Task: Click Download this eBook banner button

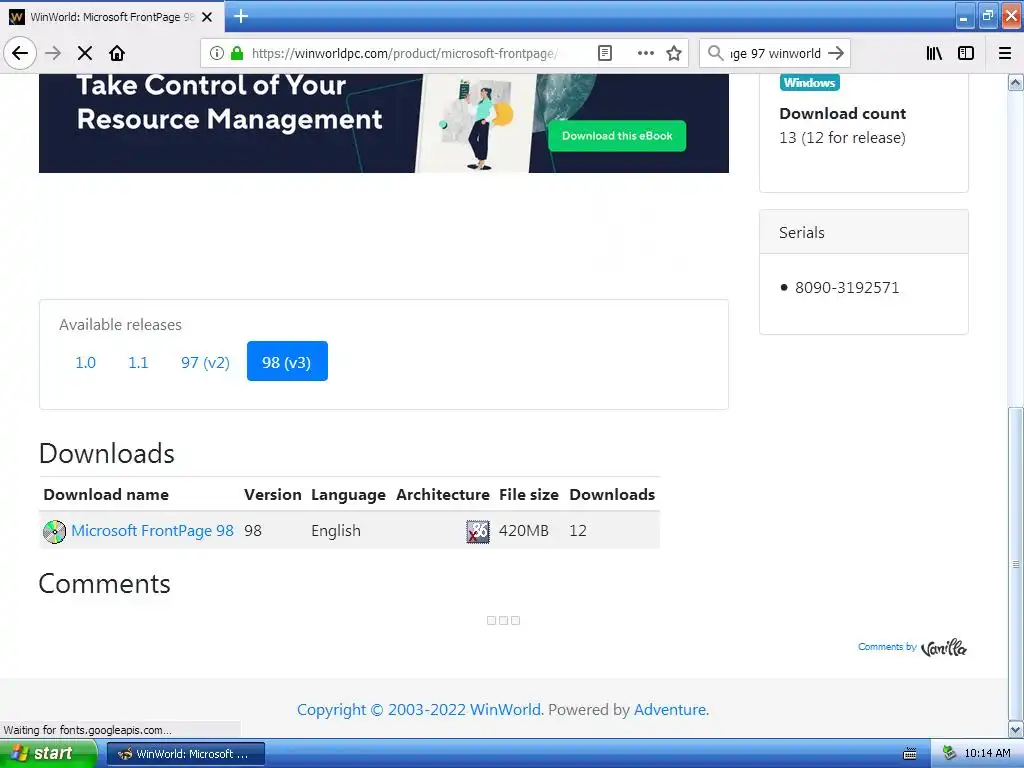Action: coord(617,136)
